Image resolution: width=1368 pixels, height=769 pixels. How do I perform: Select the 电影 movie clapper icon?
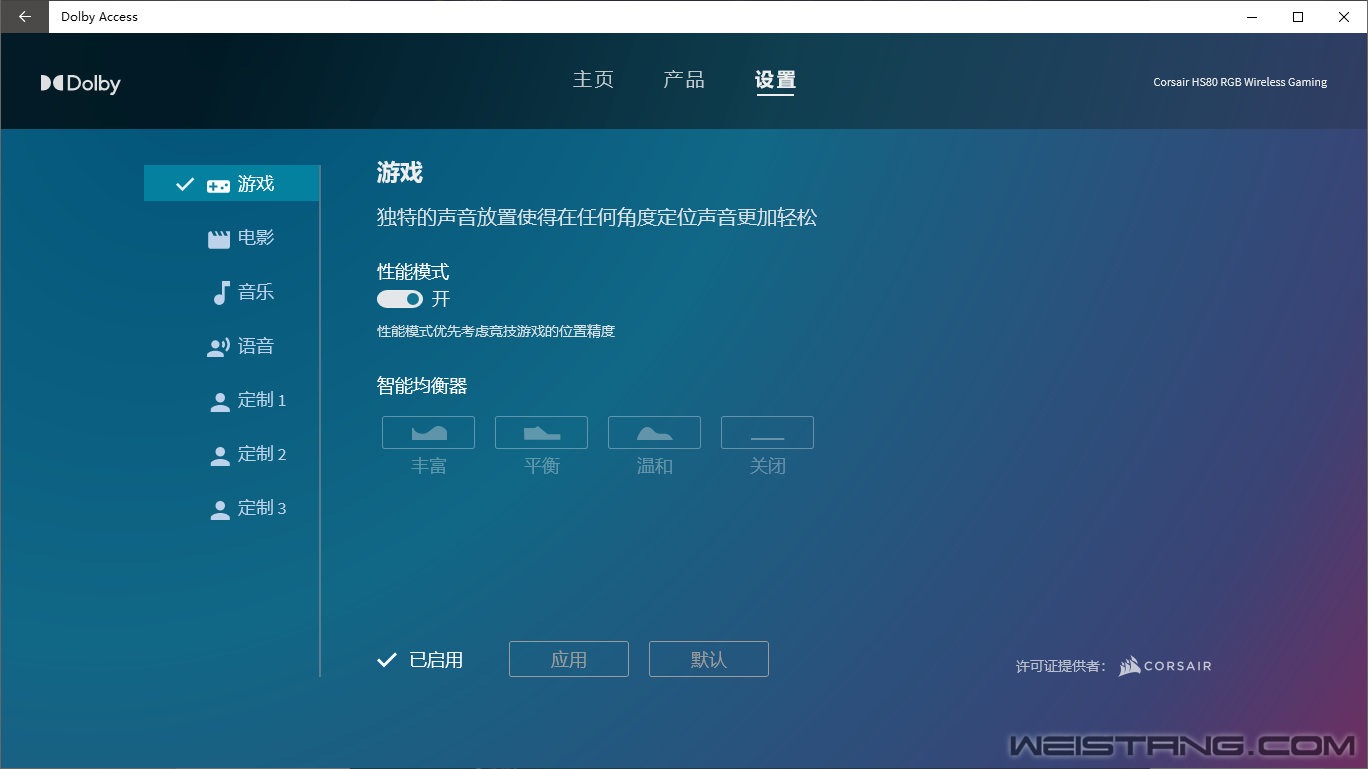(218, 239)
